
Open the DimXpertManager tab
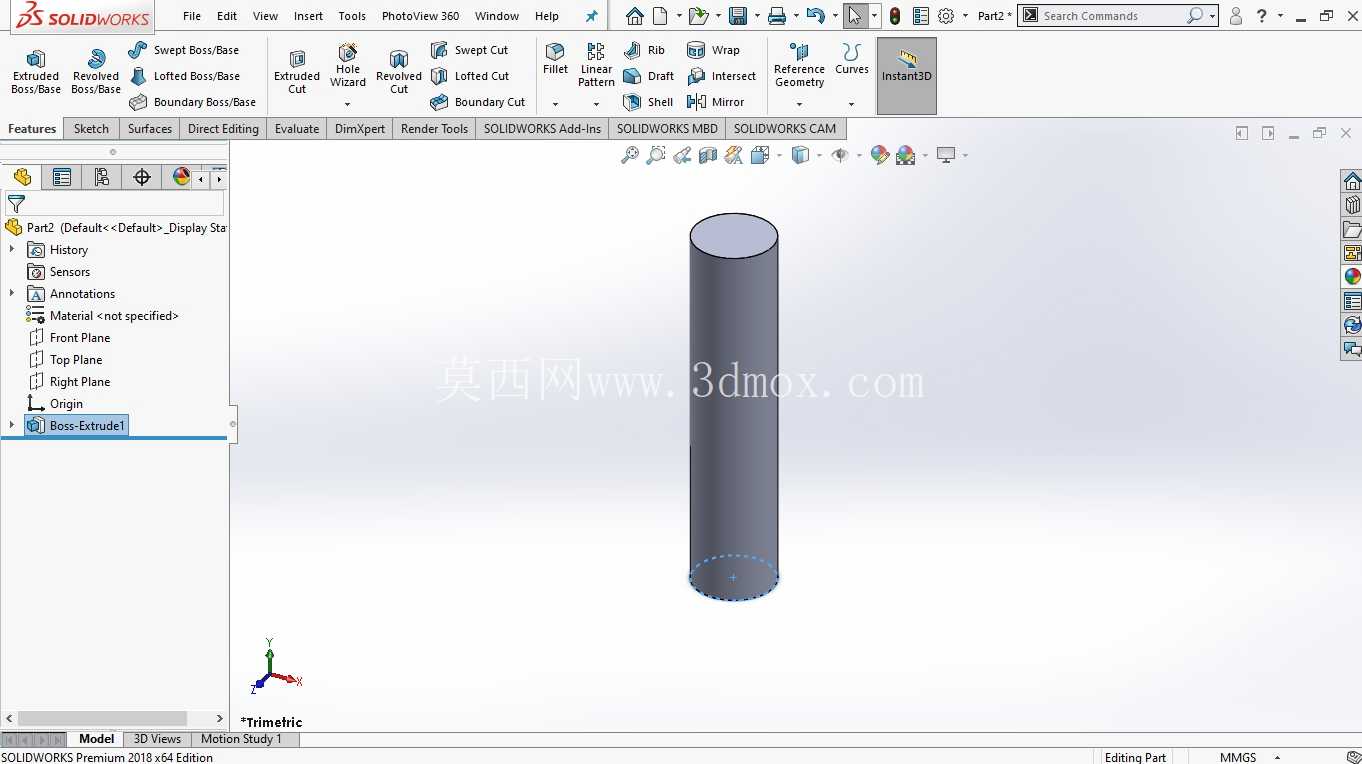point(142,177)
